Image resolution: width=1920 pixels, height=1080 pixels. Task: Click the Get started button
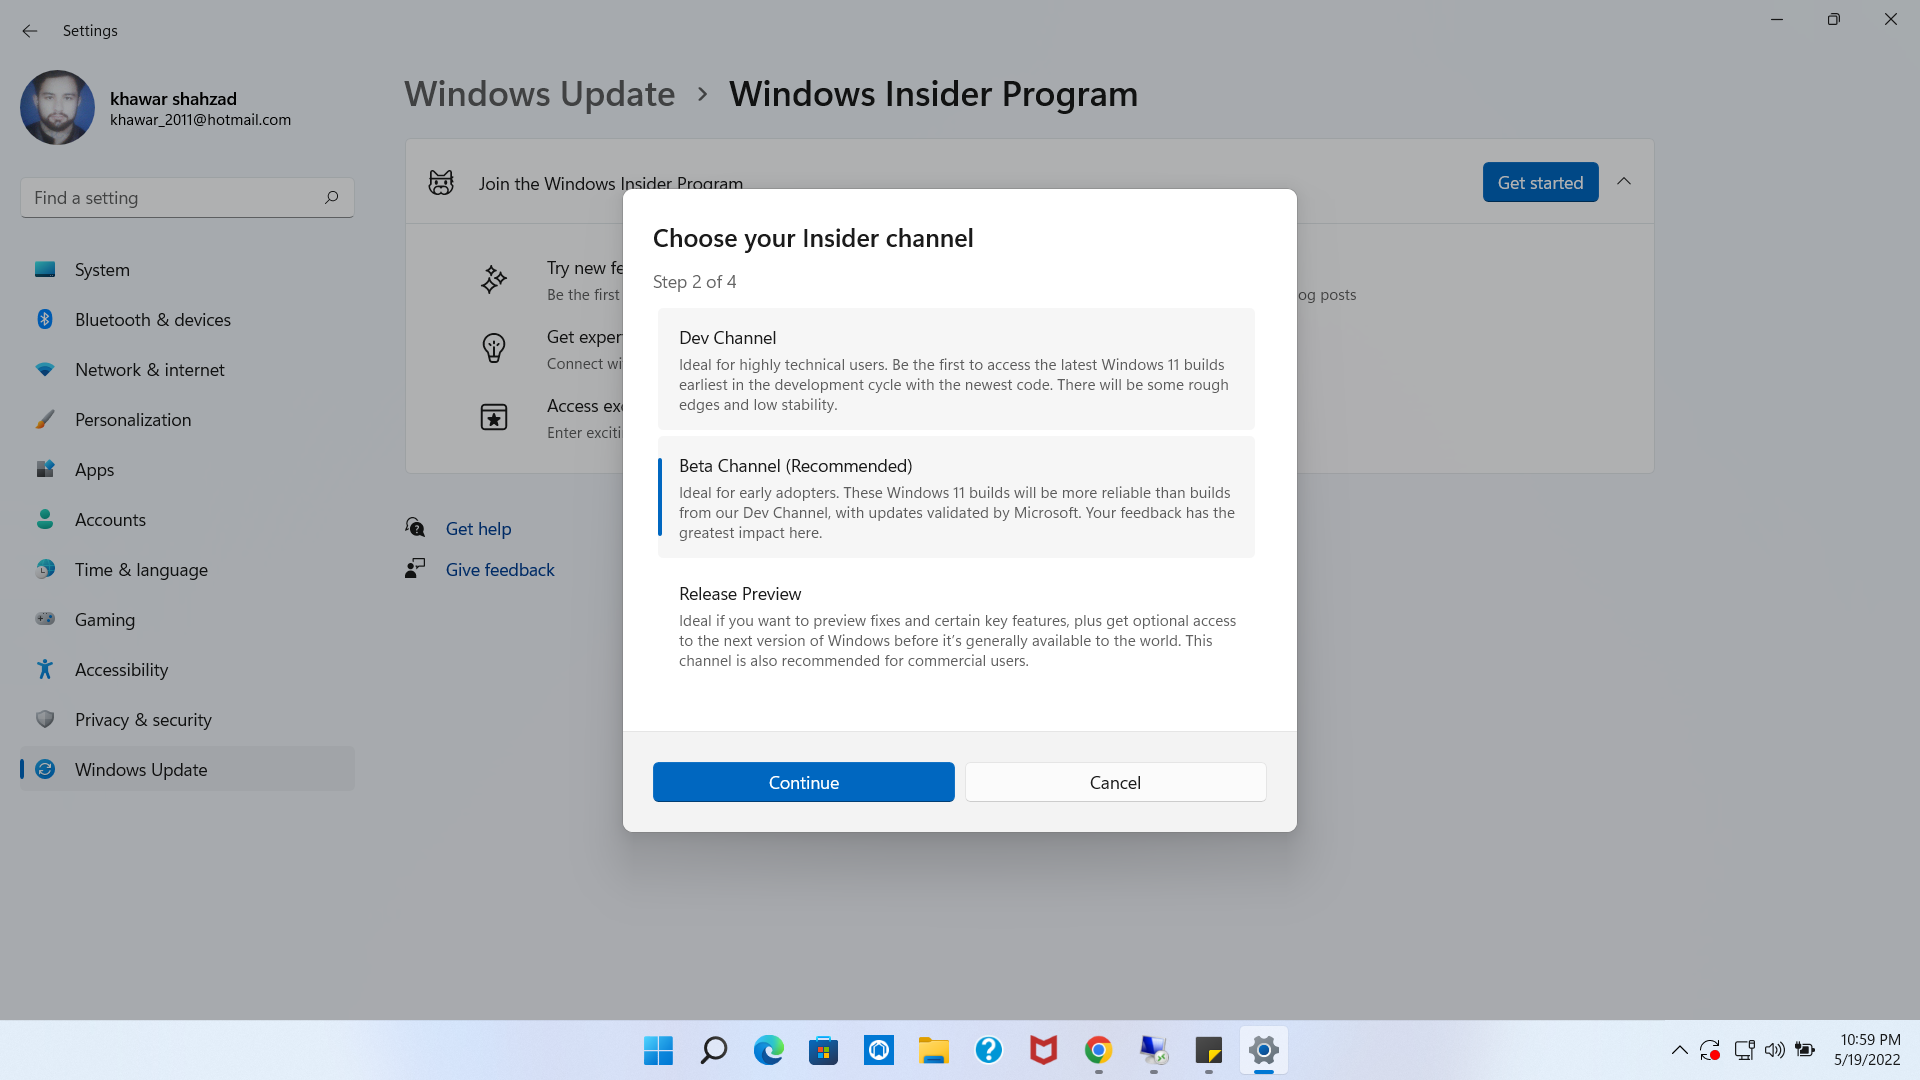click(x=1540, y=182)
